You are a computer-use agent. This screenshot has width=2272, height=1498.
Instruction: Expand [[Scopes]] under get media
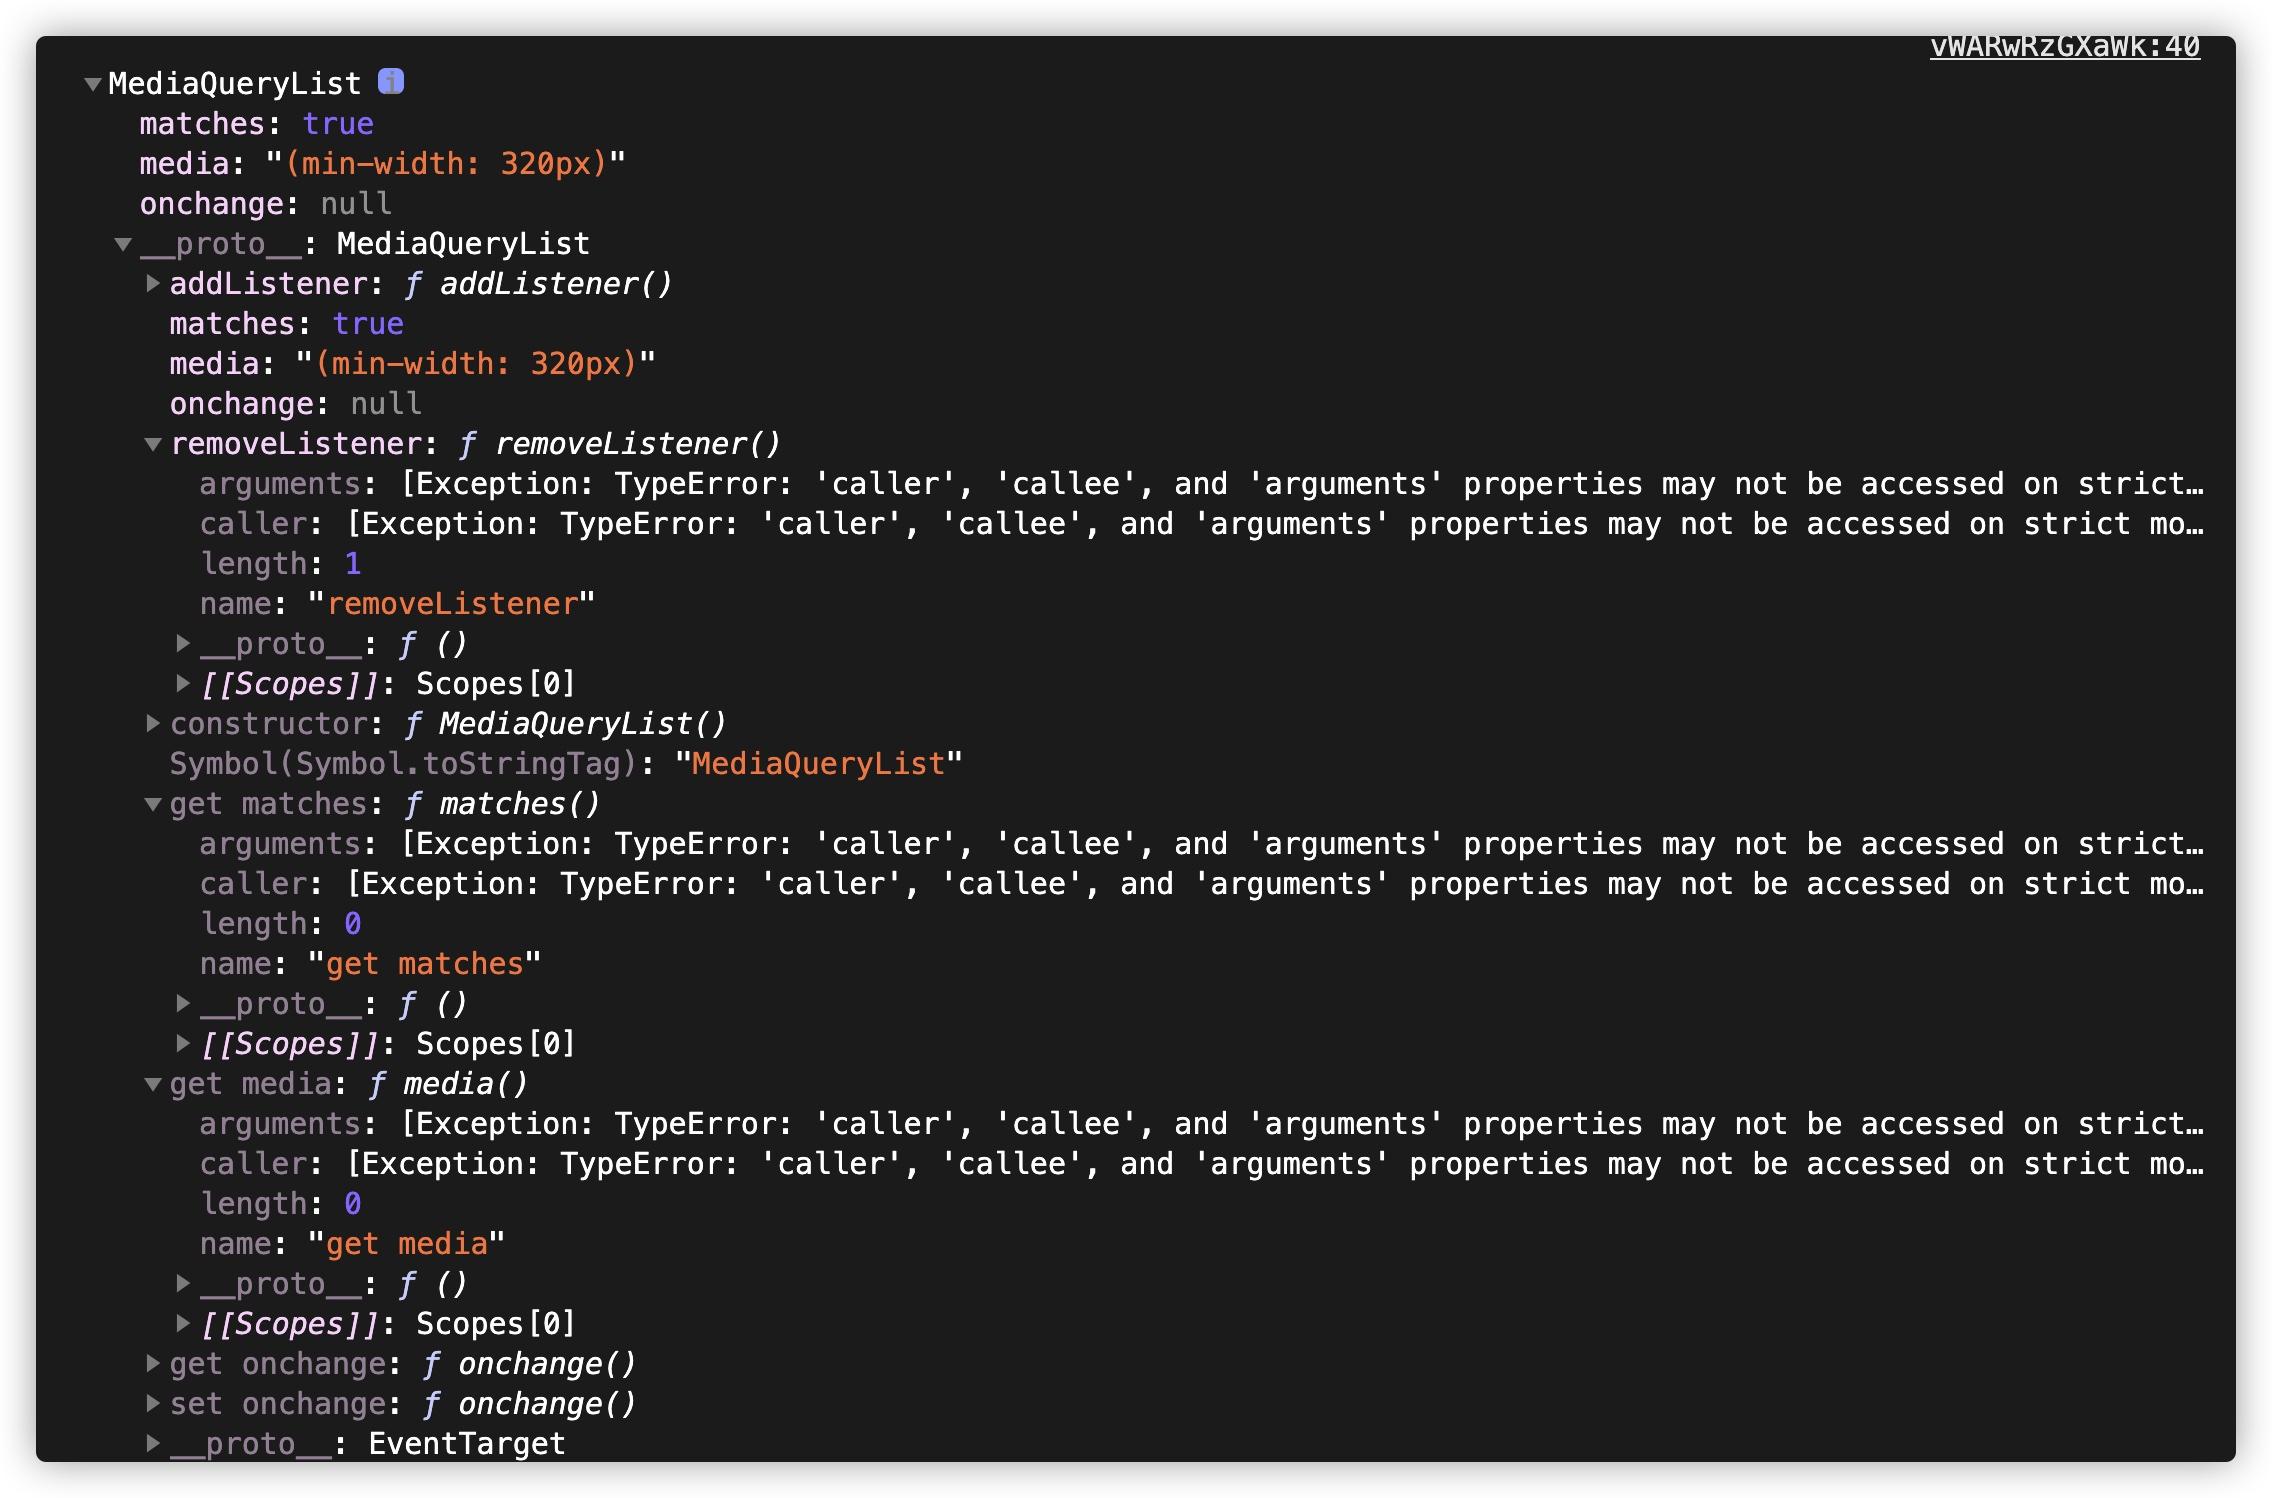point(183,1323)
